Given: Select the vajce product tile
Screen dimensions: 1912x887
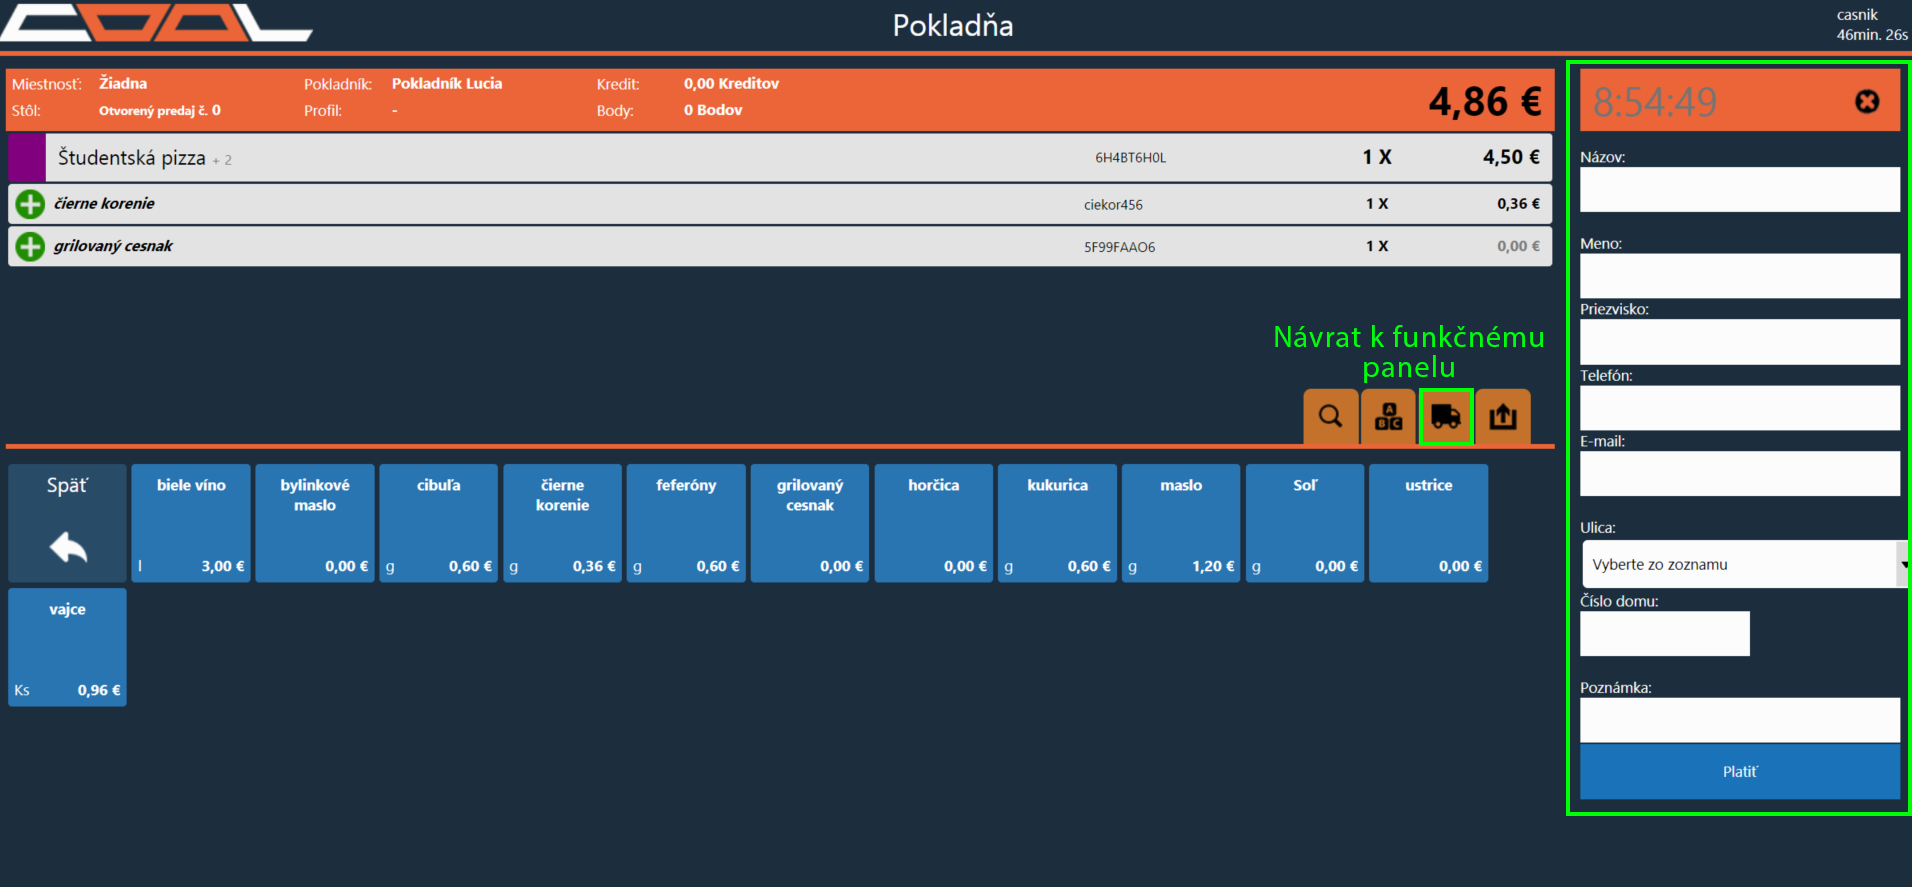Looking at the screenshot, I should 68,647.
